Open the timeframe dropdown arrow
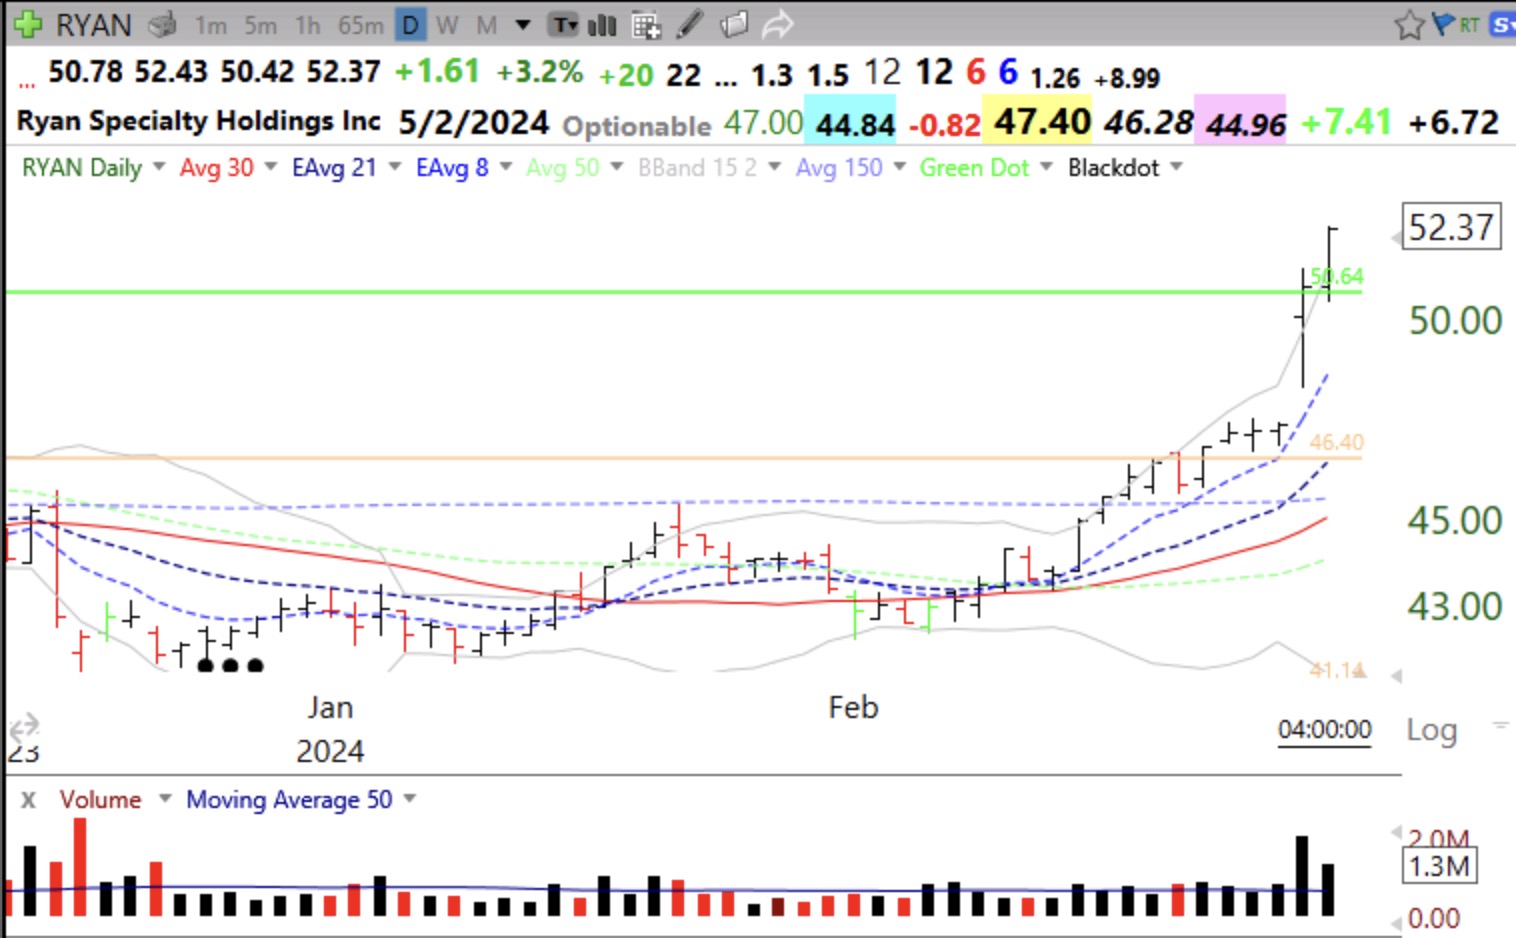Viewport: 1516px width, 938px height. point(522,25)
